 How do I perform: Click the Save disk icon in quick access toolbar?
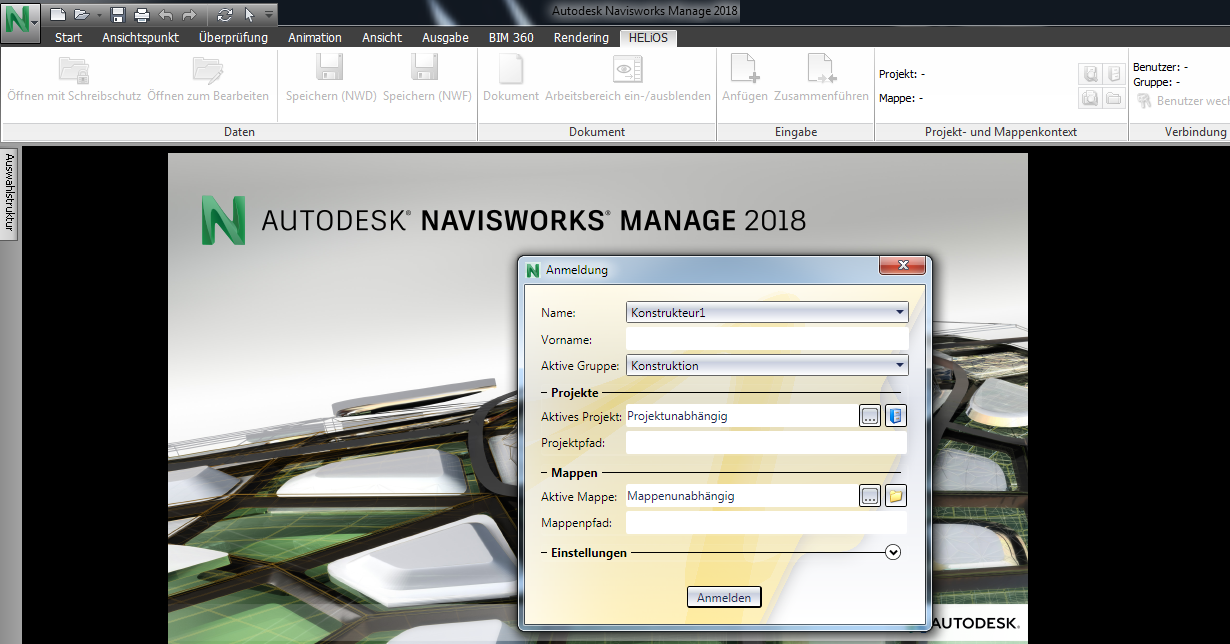click(118, 15)
